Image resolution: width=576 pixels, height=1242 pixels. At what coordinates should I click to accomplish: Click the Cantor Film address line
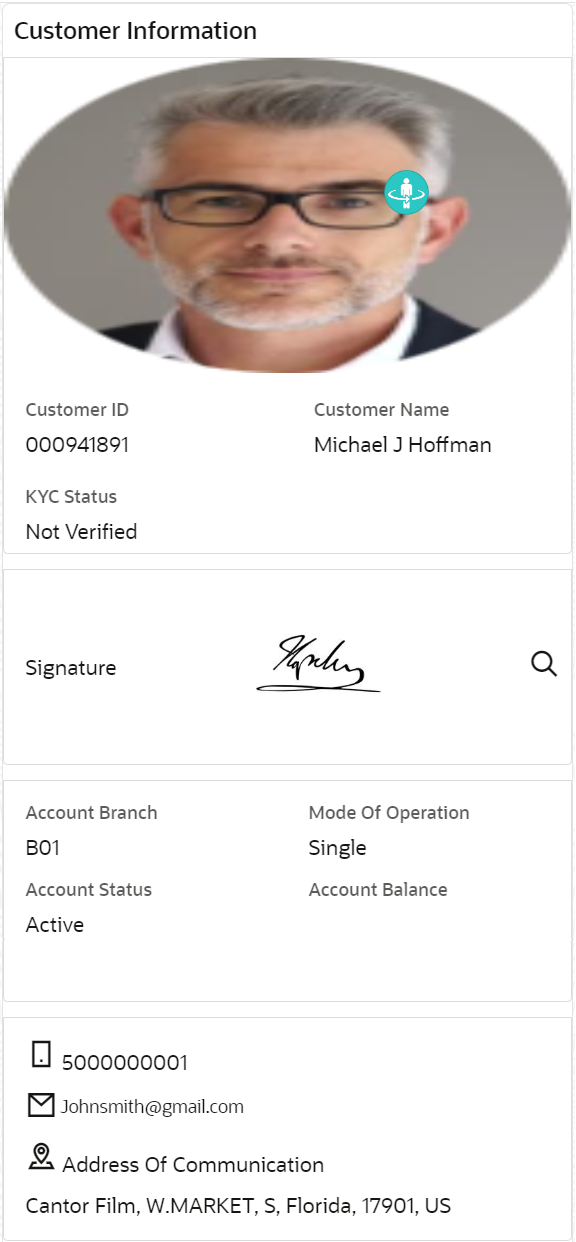coord(238,1206)
